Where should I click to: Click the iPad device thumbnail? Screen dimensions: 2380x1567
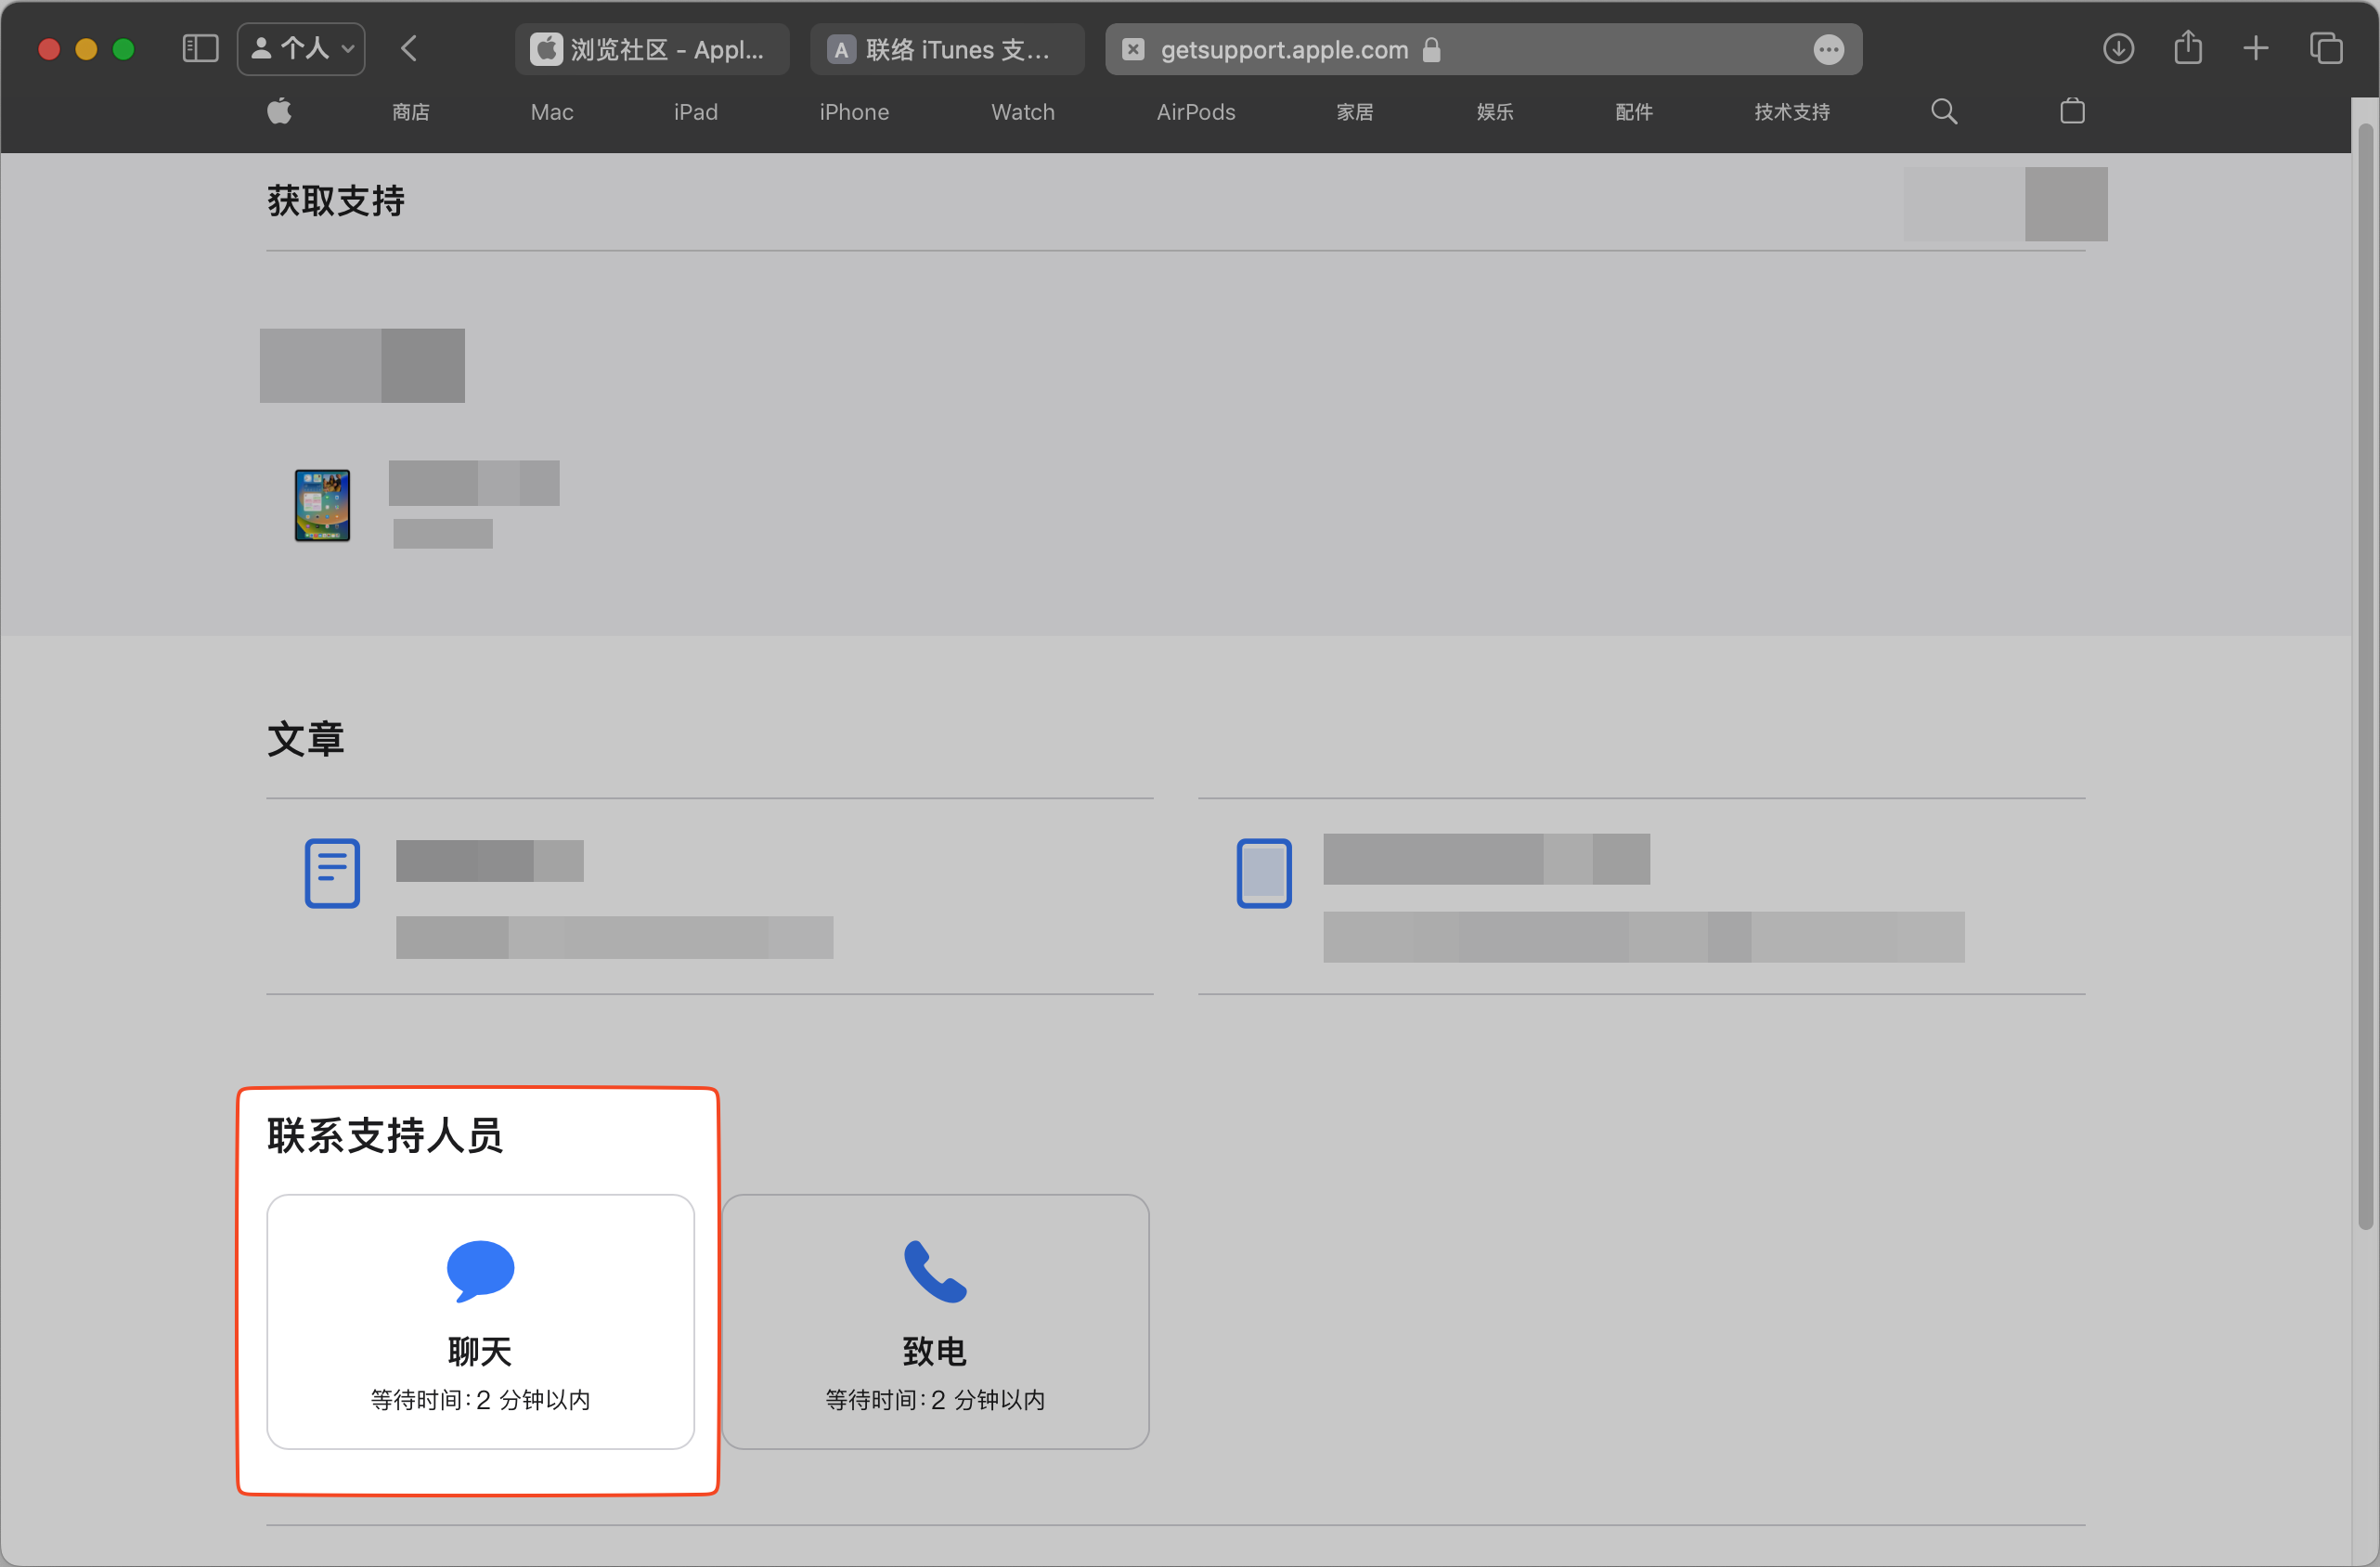(x=322, y=505)
